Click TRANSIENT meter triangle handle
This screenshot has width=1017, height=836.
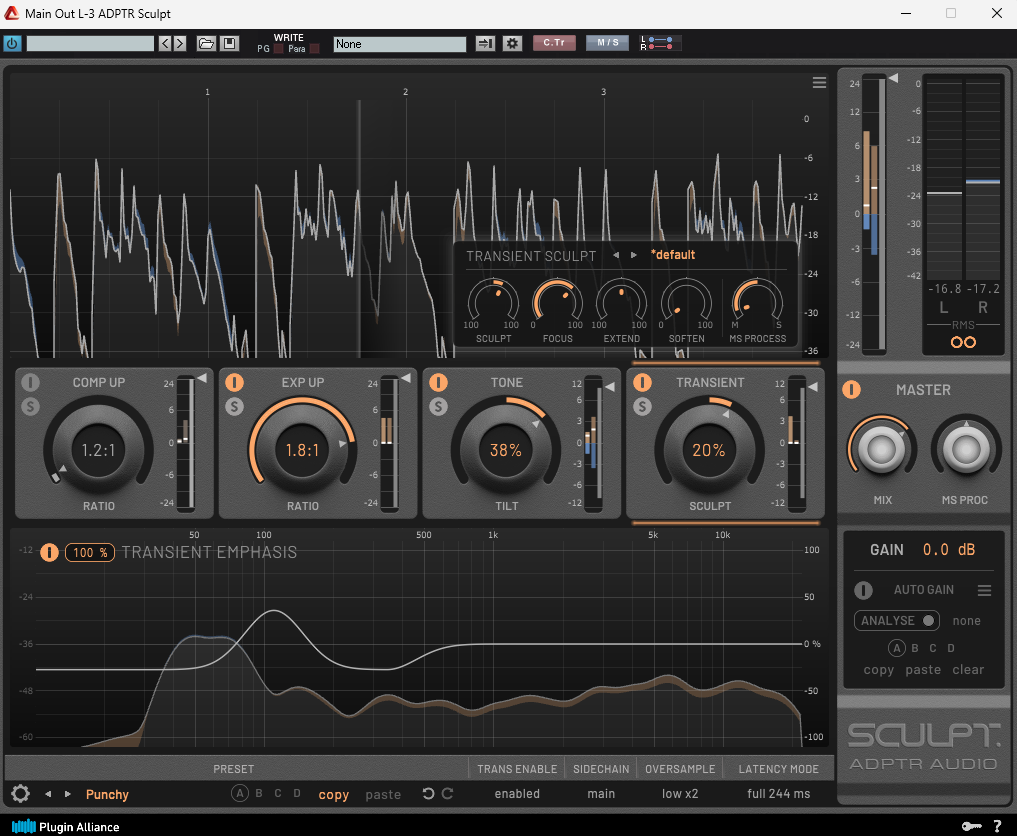point(813,387)
